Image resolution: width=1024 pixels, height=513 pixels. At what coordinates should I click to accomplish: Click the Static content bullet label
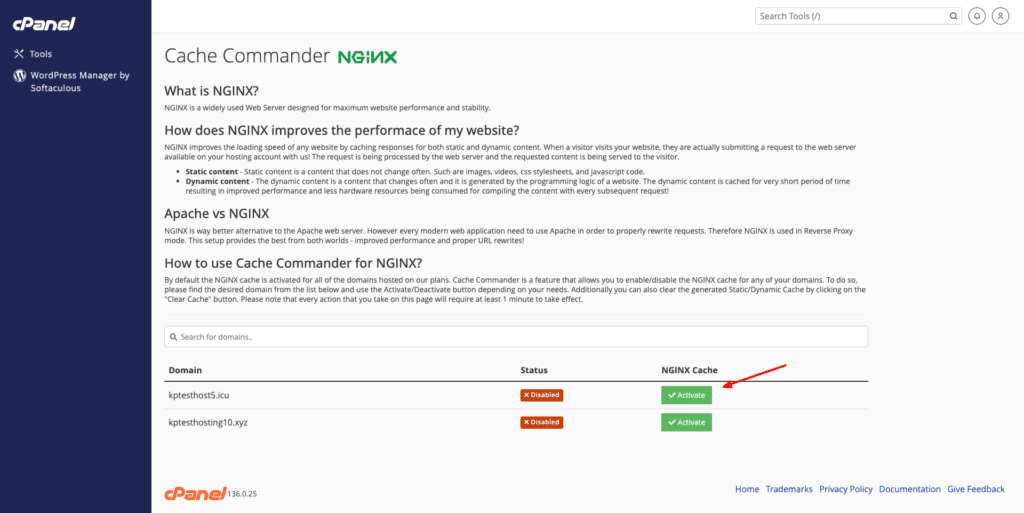point(212,172)
